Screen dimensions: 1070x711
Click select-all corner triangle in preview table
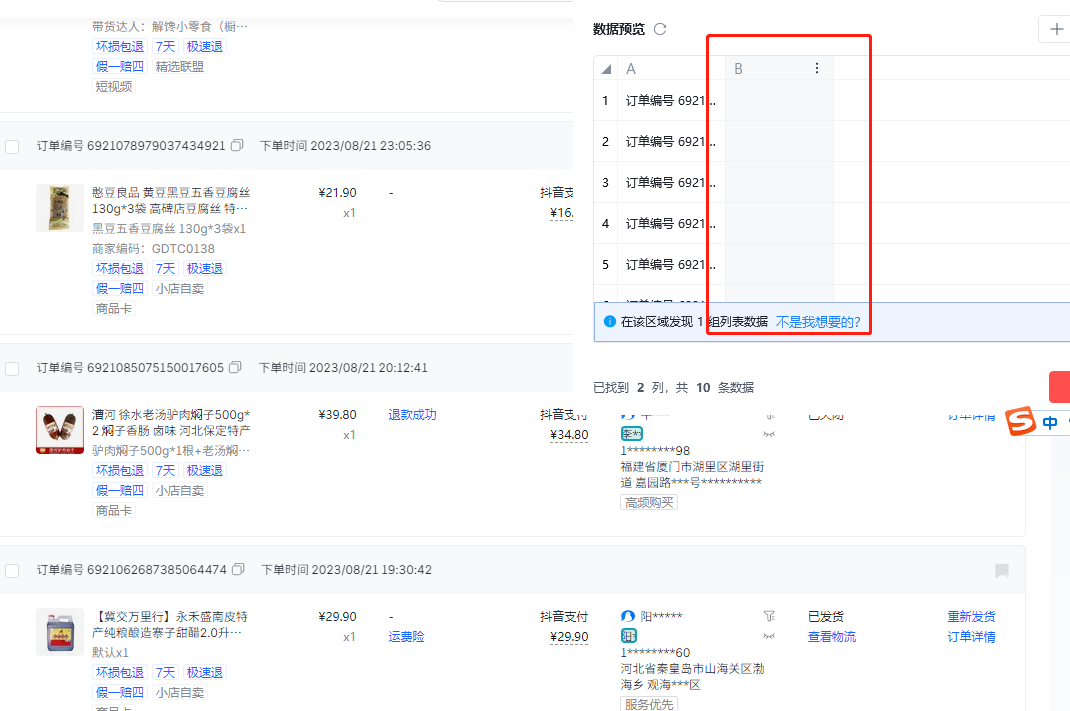(x=606, y=69)
